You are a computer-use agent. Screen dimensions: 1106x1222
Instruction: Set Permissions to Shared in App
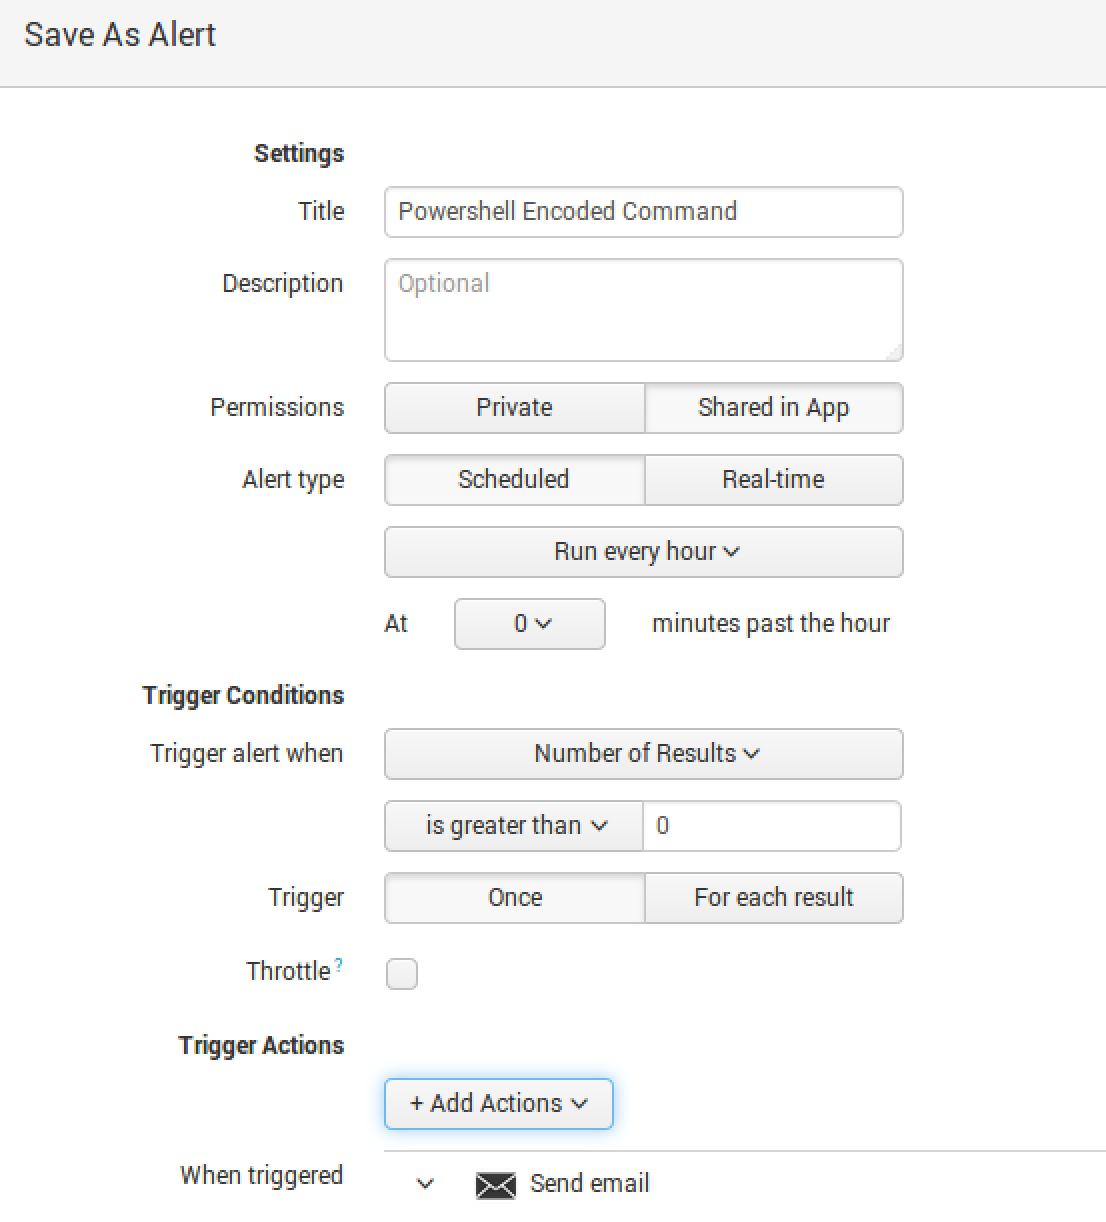[773, 408]
